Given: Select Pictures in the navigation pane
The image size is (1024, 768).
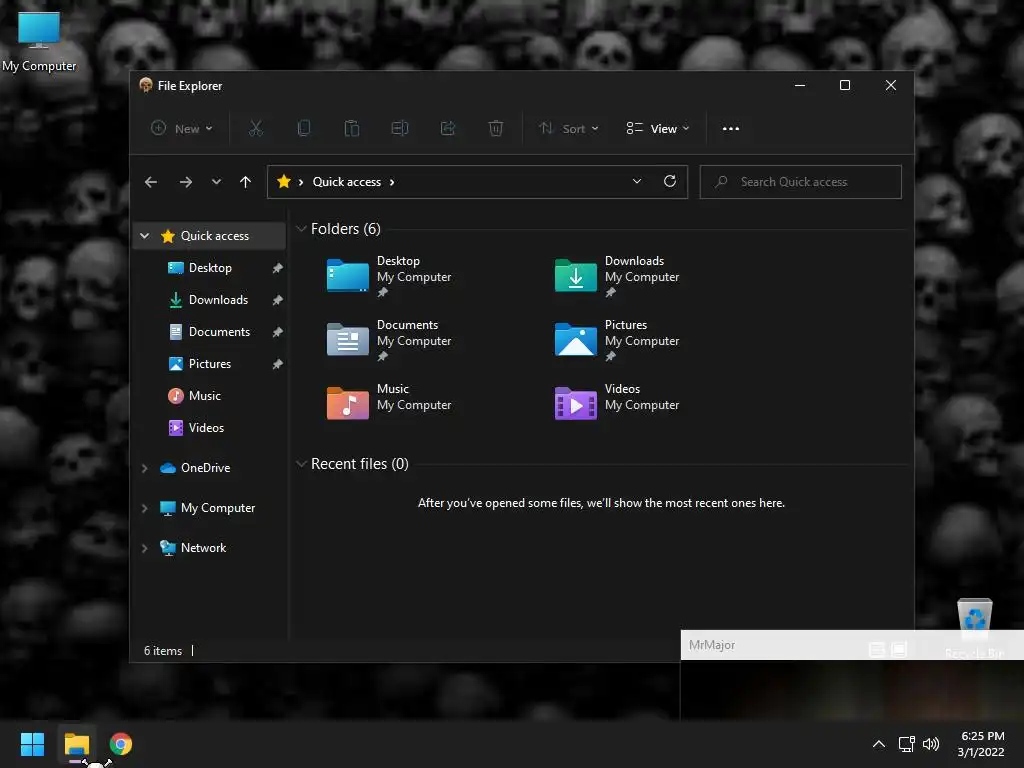Looking at the screenshot, I should click(210, 364).
